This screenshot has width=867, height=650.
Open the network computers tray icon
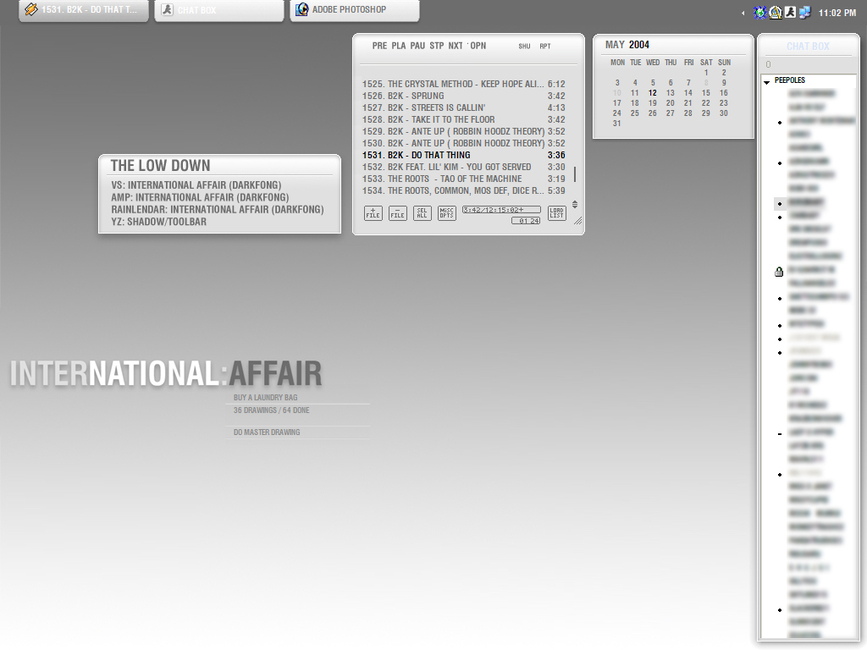(805, 12)
